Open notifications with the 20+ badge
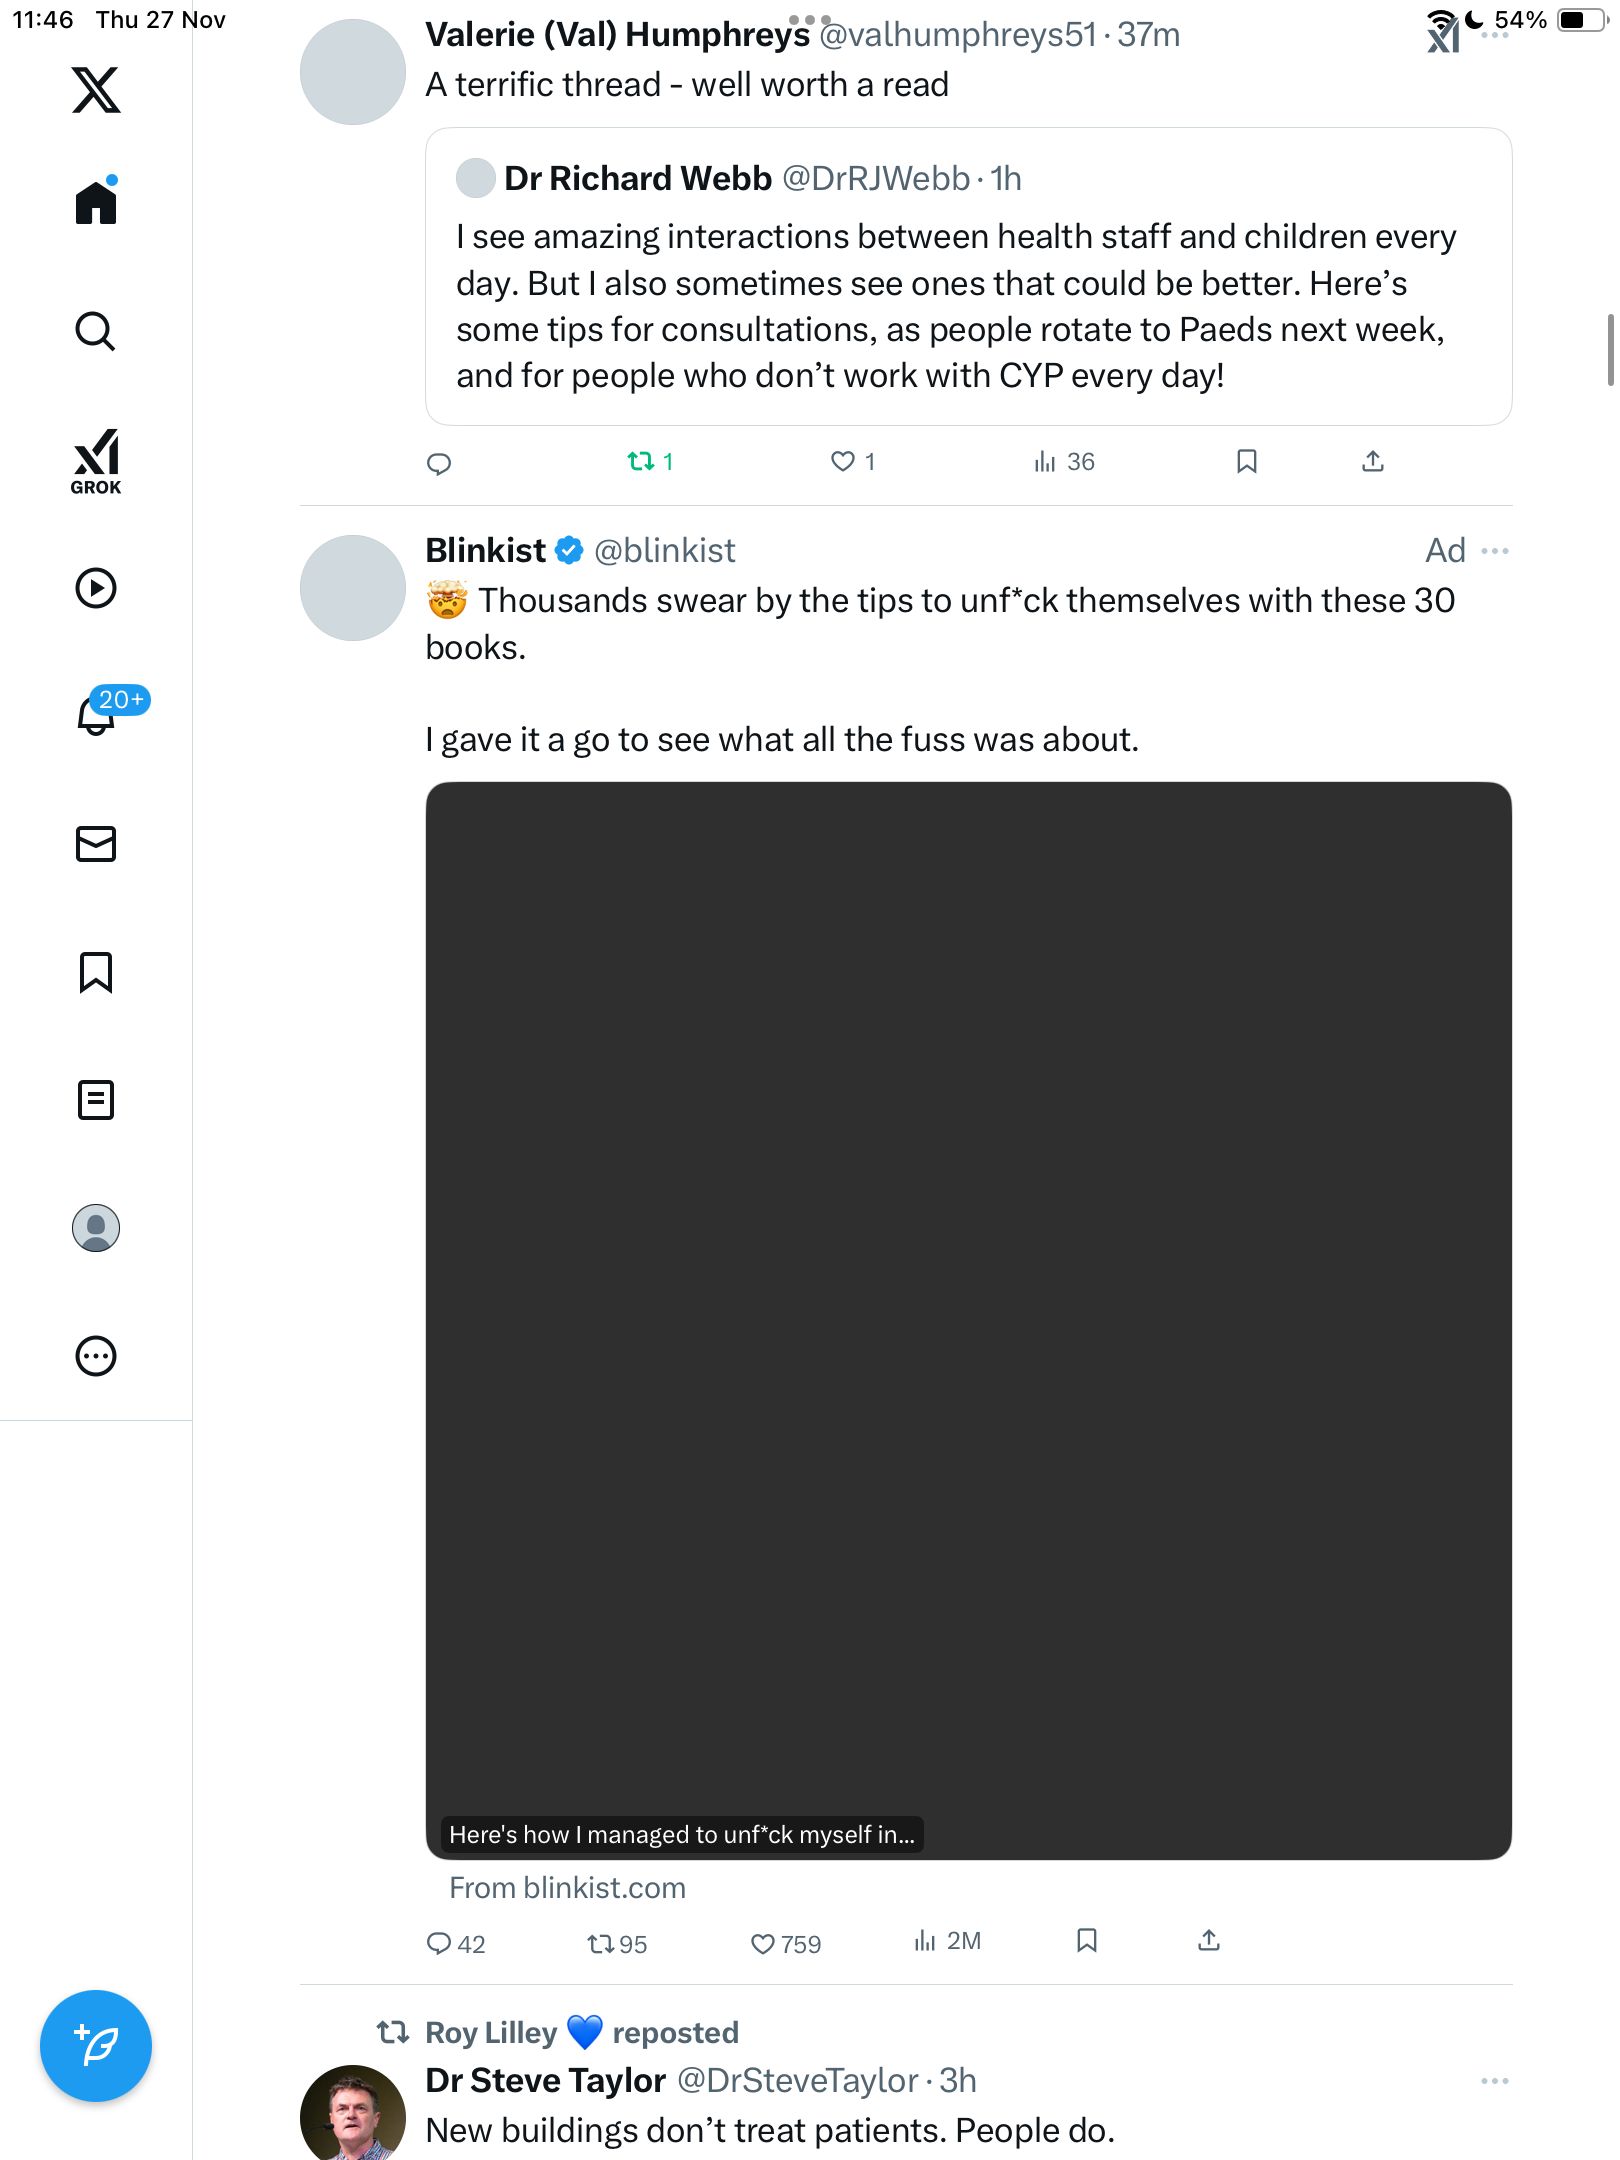 pyautogui.click(x=96, y=715)
